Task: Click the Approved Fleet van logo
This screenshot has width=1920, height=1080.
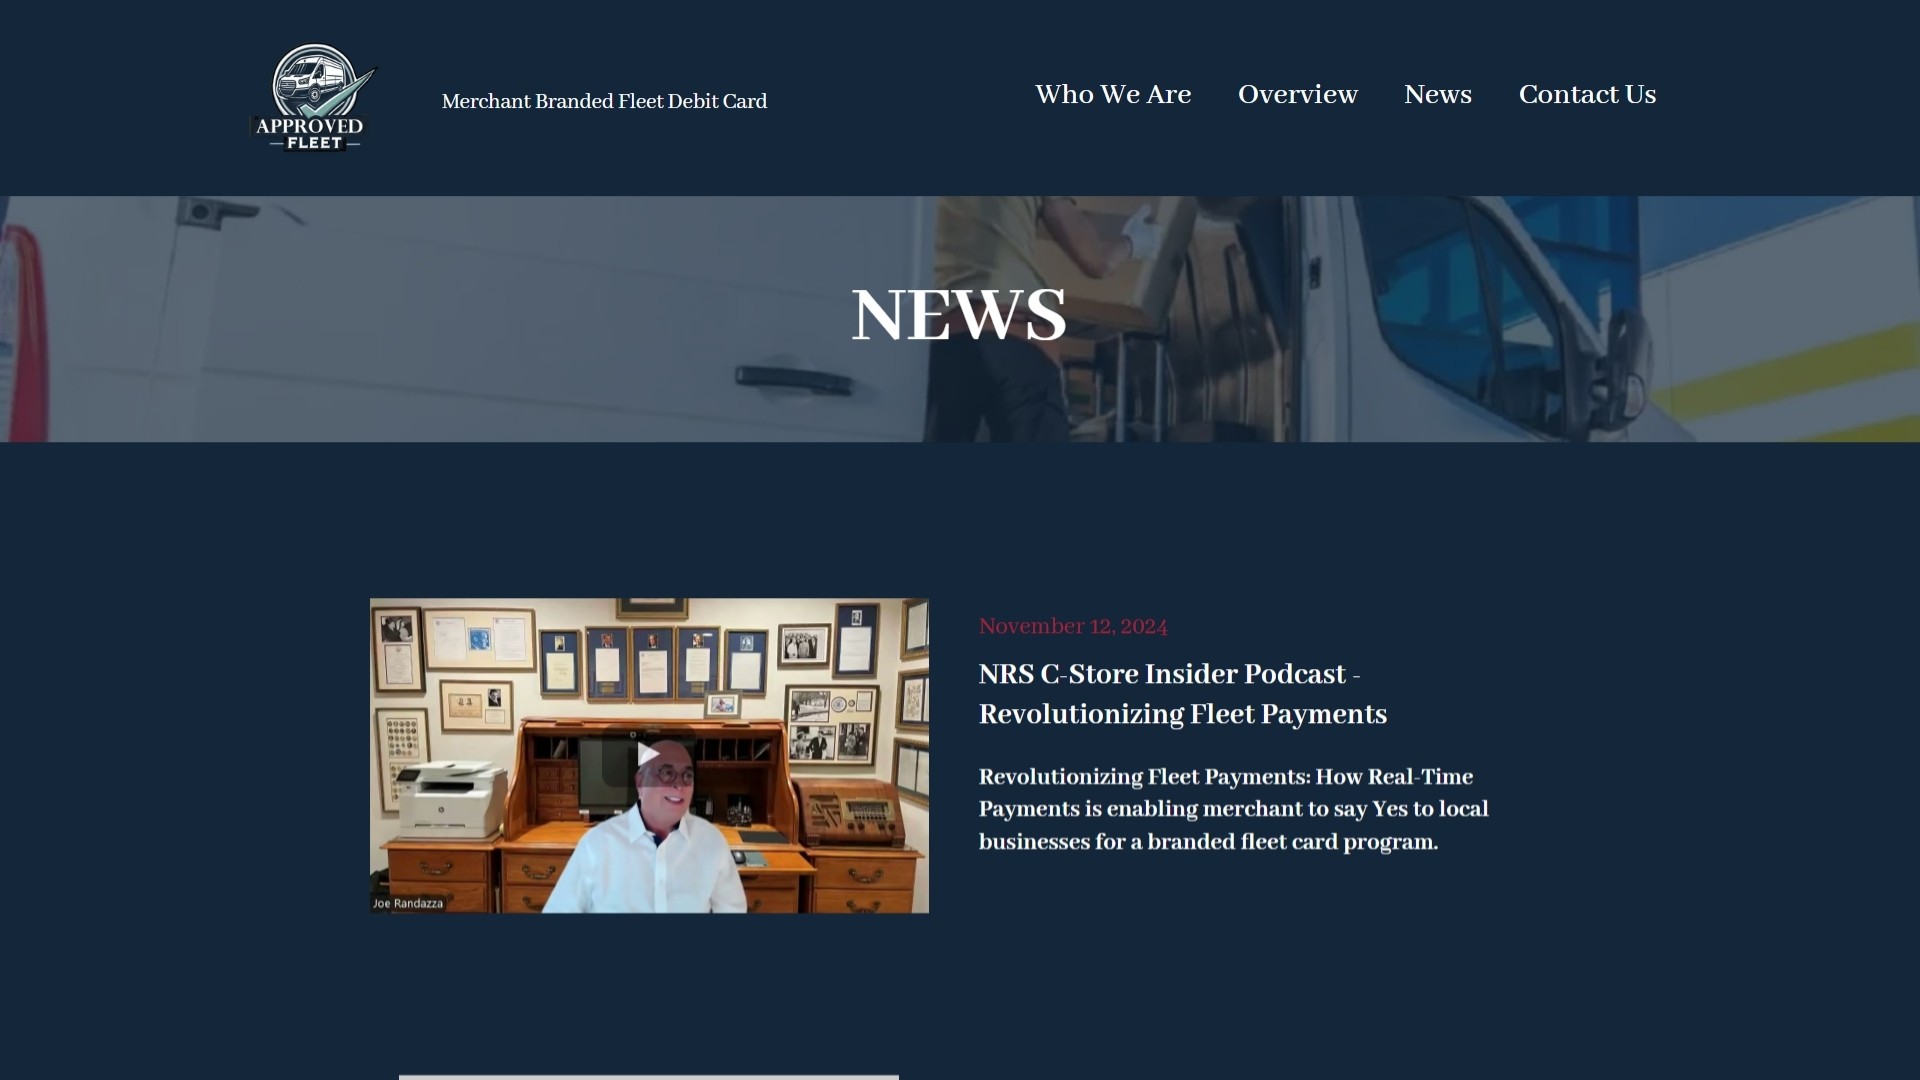Action: (x=313, y=98)
